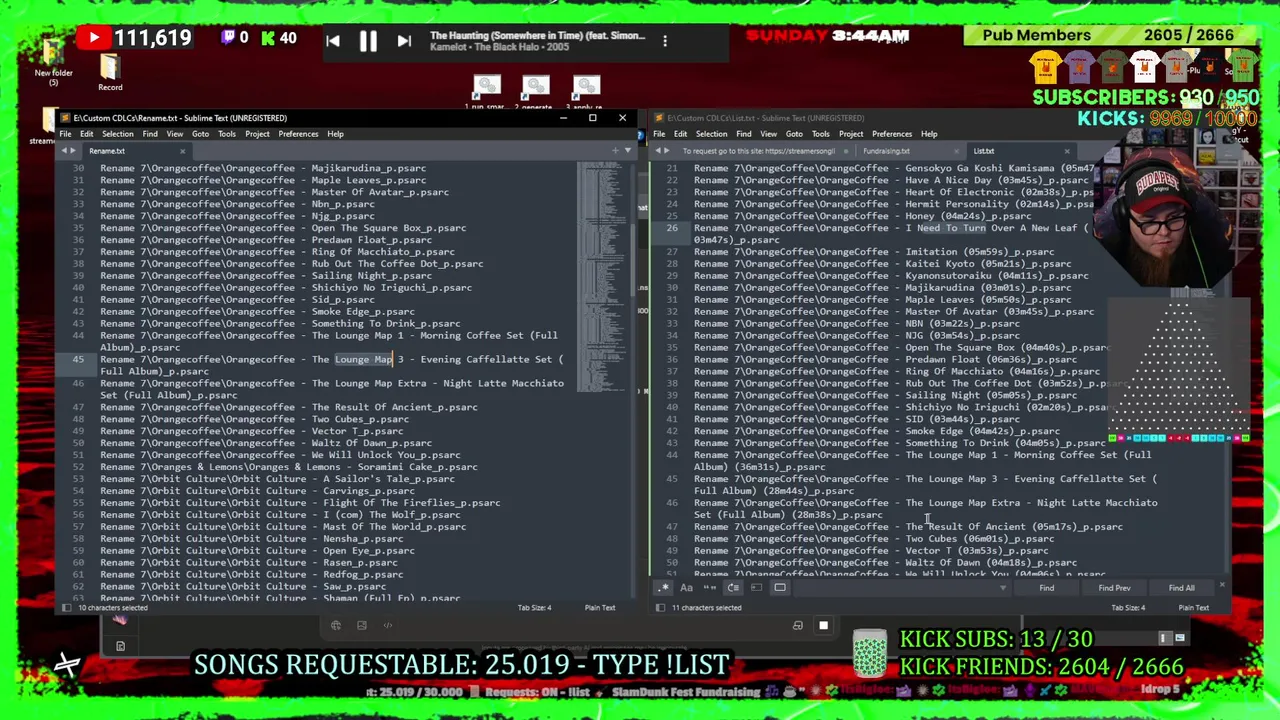The height and width of the screenshot is (720, 1280).
Task: Open Help menu in Rename.txt window
Action: [335, 134]
